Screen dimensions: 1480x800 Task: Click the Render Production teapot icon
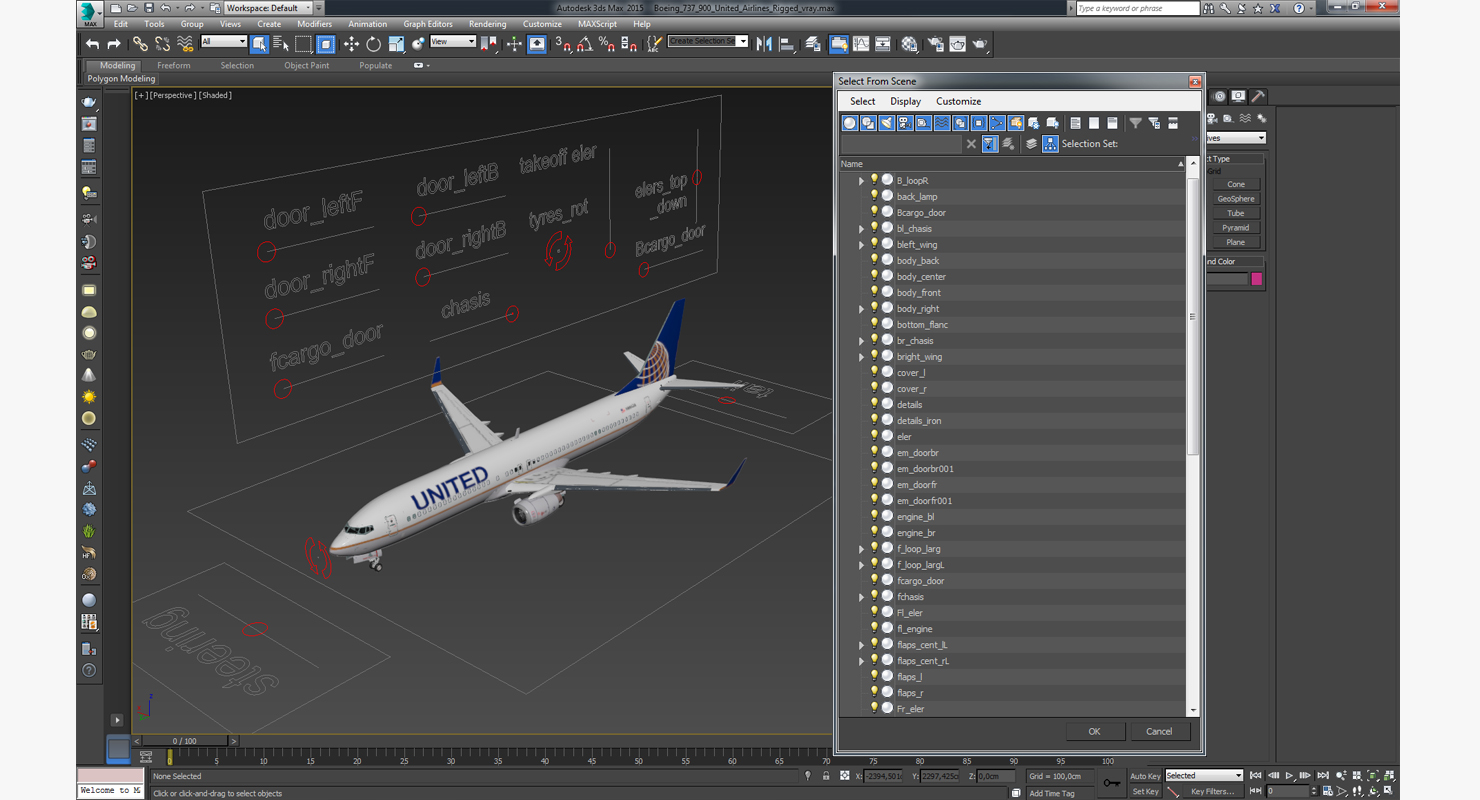pyautogui.click(x=980, y=44)
